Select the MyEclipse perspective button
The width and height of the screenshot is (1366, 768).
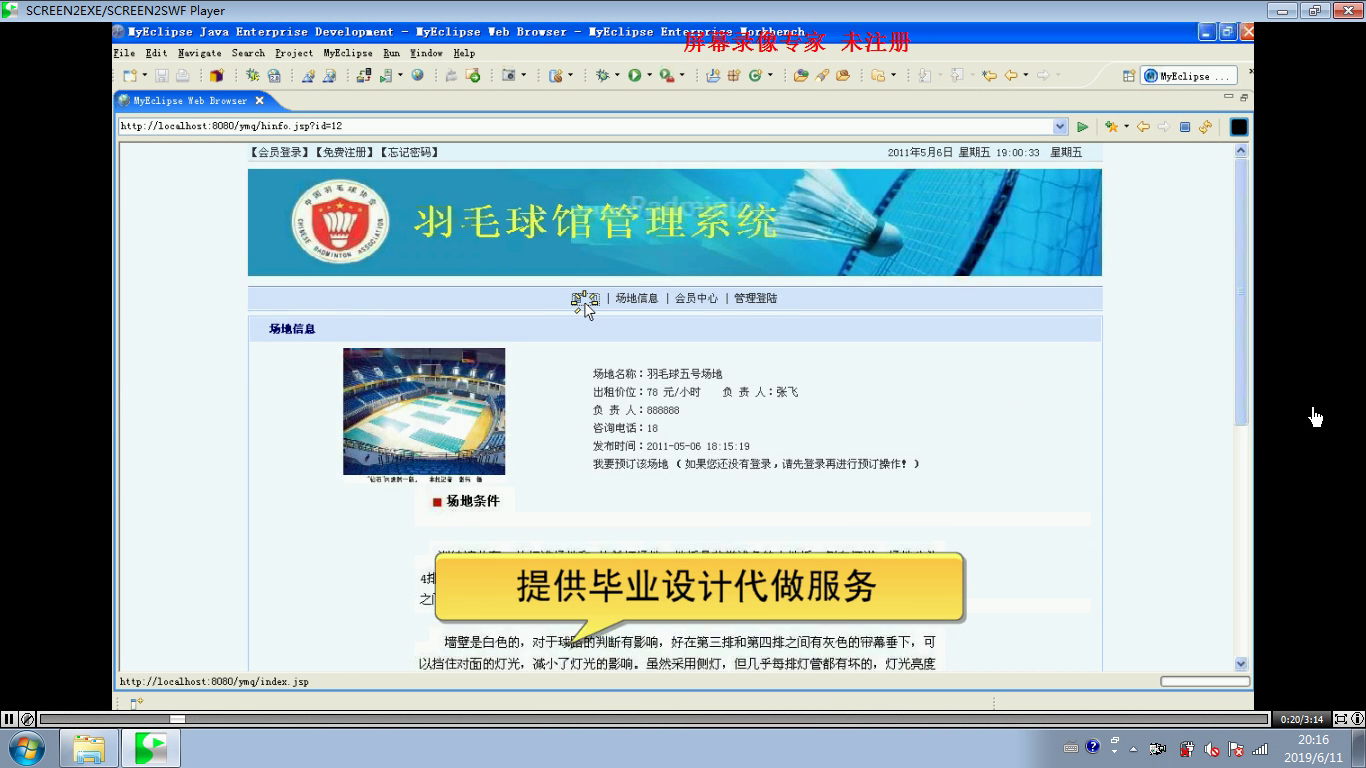(1189, 76)
